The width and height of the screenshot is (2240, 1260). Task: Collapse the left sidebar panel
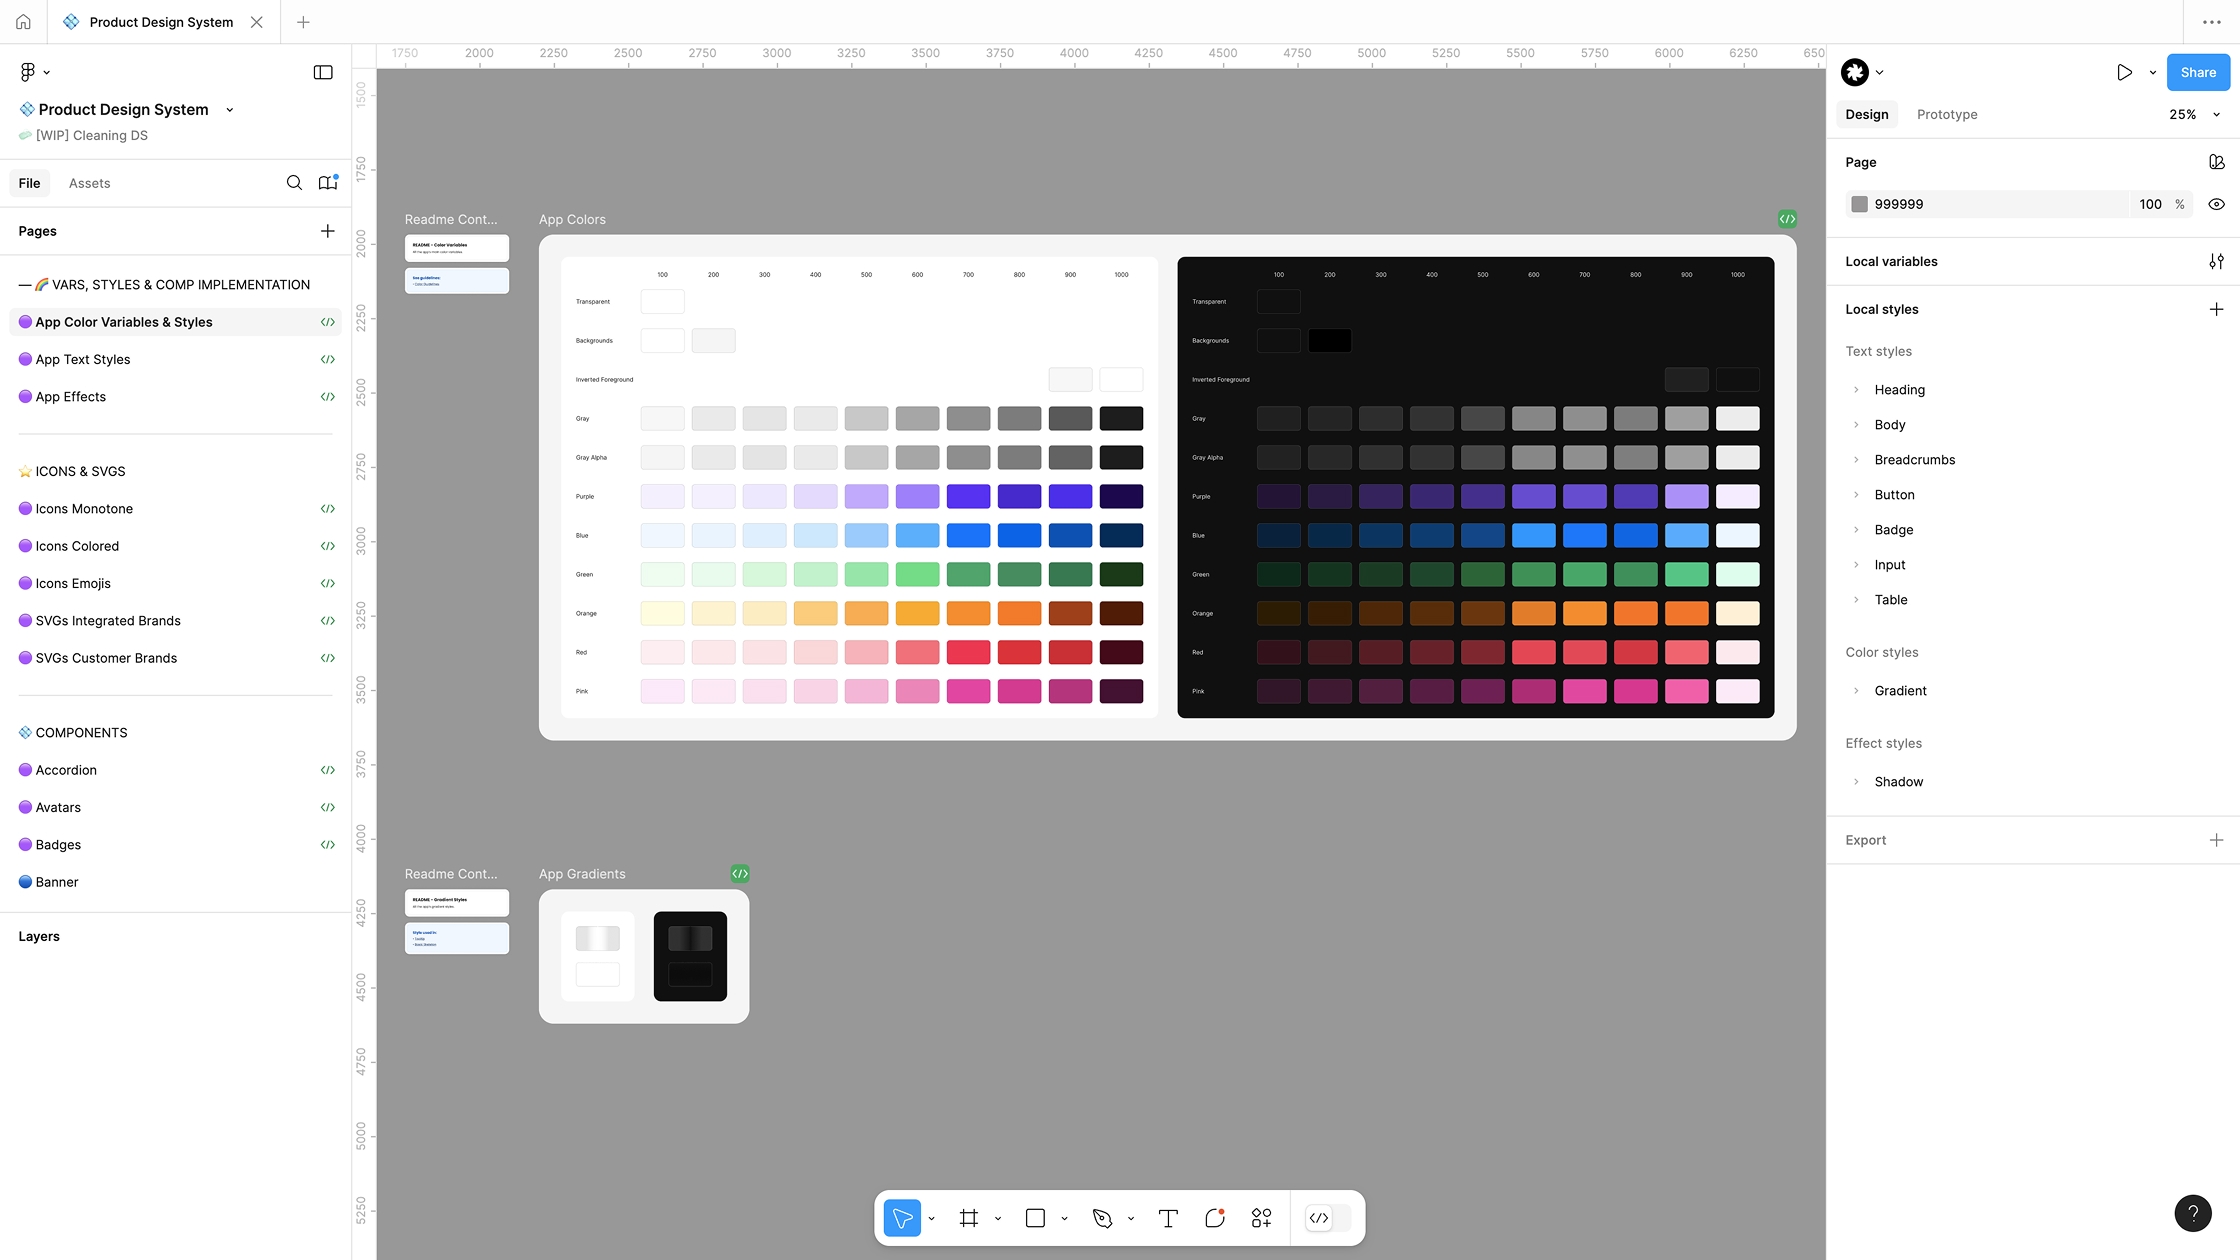click(323, 72)
